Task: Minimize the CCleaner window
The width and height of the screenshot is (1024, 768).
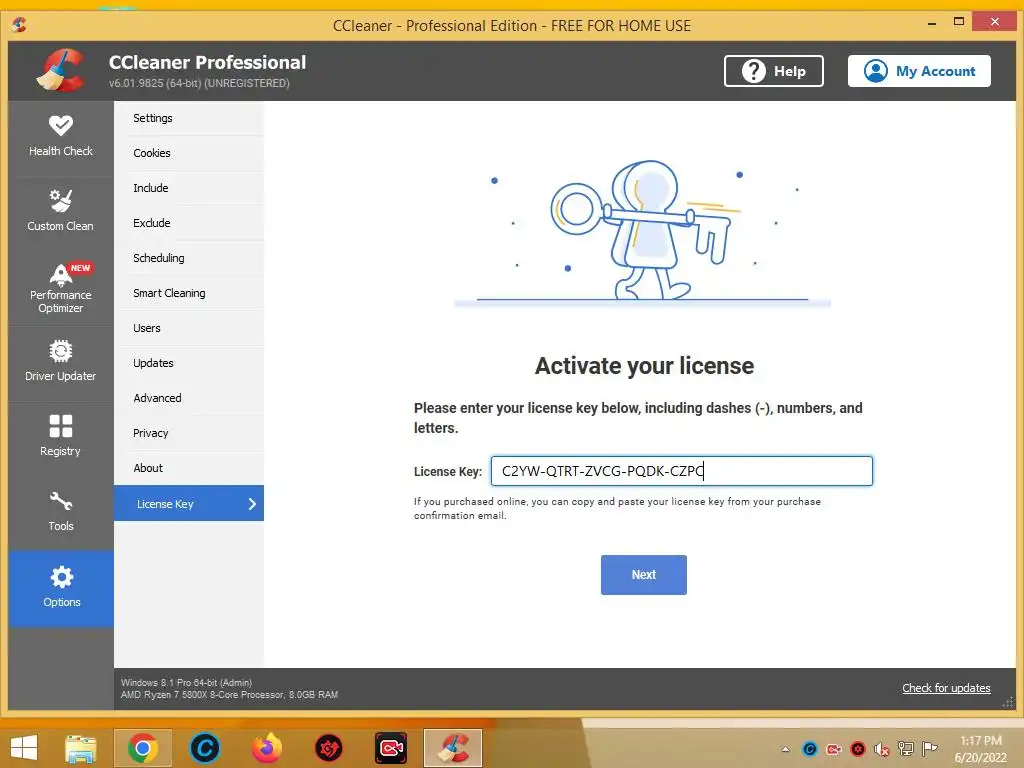Action: coord(932,23)
